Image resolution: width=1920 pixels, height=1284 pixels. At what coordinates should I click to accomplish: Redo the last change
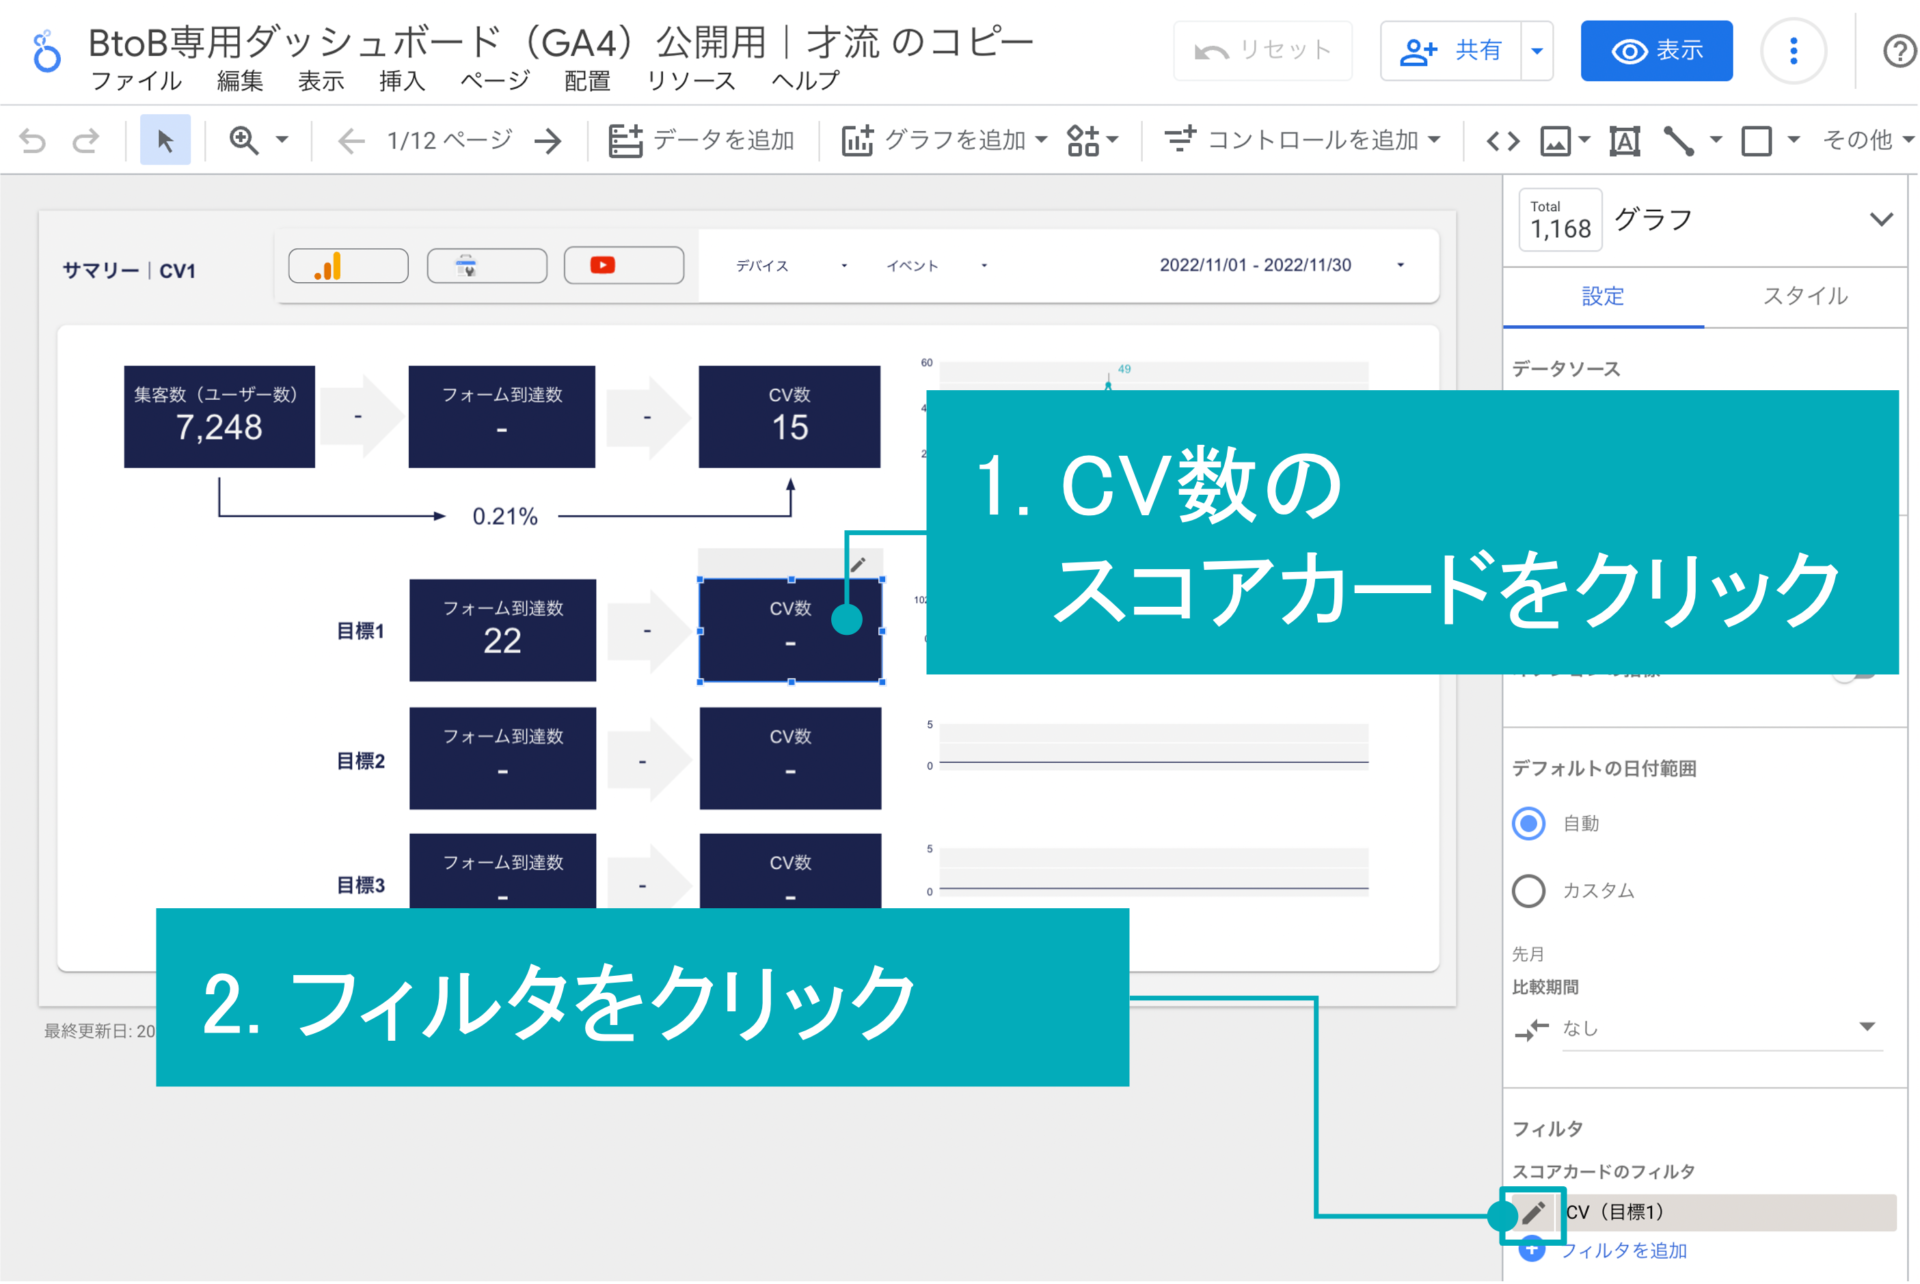(87, 140)
